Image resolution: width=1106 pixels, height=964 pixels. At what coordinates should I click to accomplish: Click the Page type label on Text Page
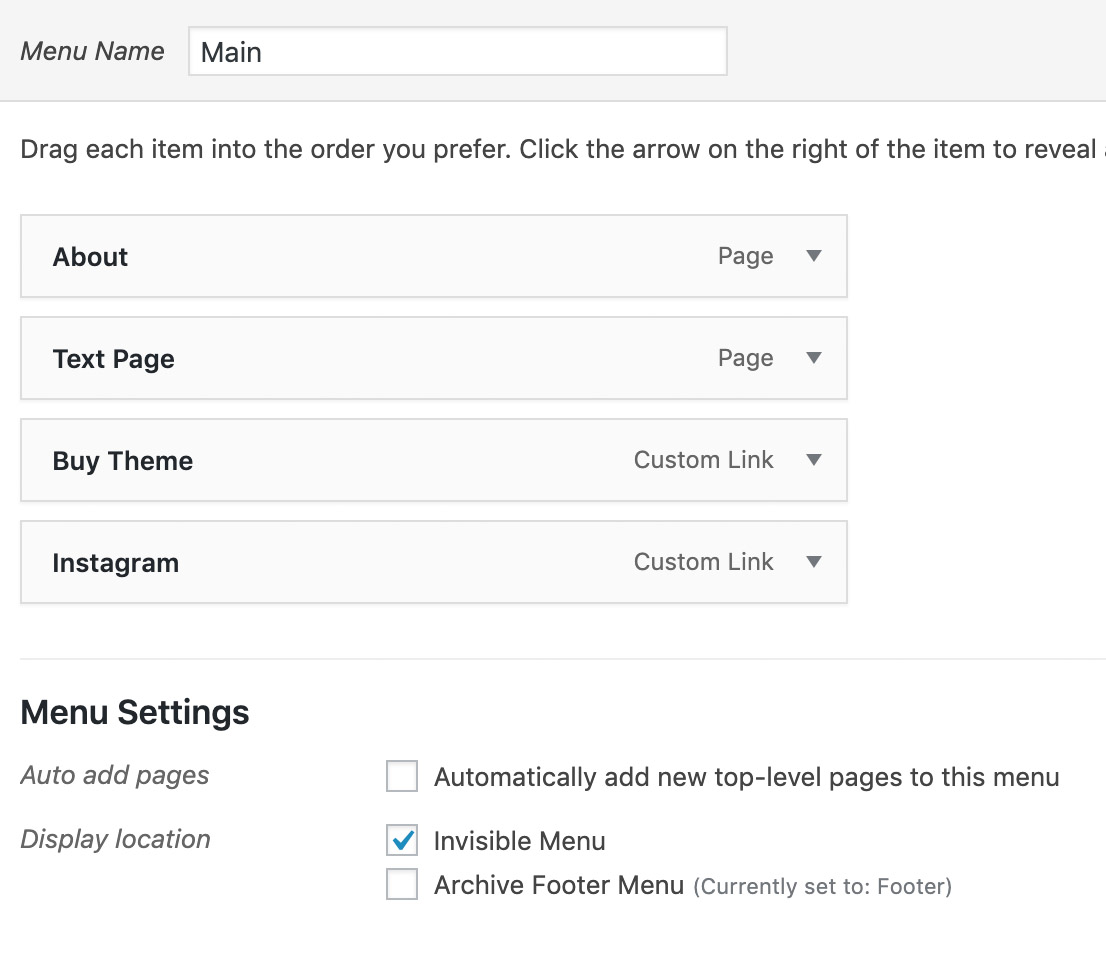click(745, 358)
